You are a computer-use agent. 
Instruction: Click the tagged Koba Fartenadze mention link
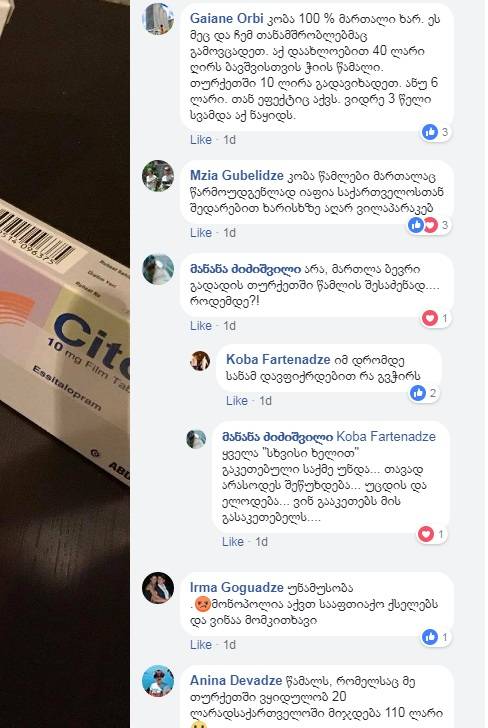(386, 436)
